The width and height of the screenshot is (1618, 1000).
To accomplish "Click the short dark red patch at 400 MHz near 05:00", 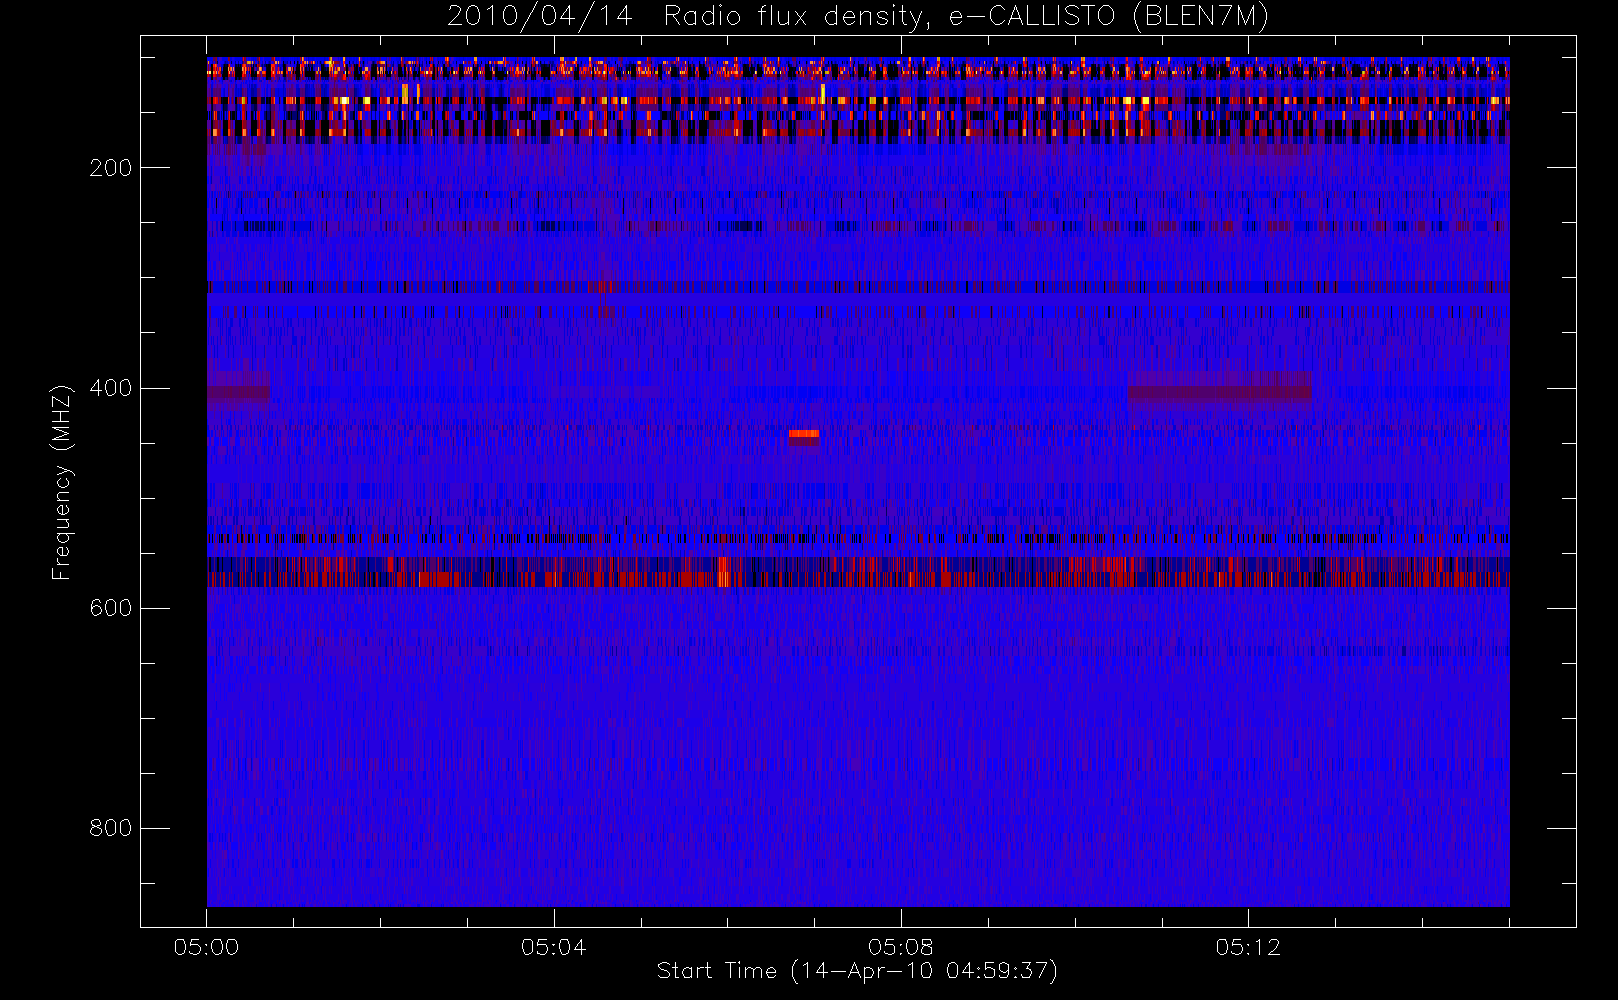I will click(x=238, y=390).
